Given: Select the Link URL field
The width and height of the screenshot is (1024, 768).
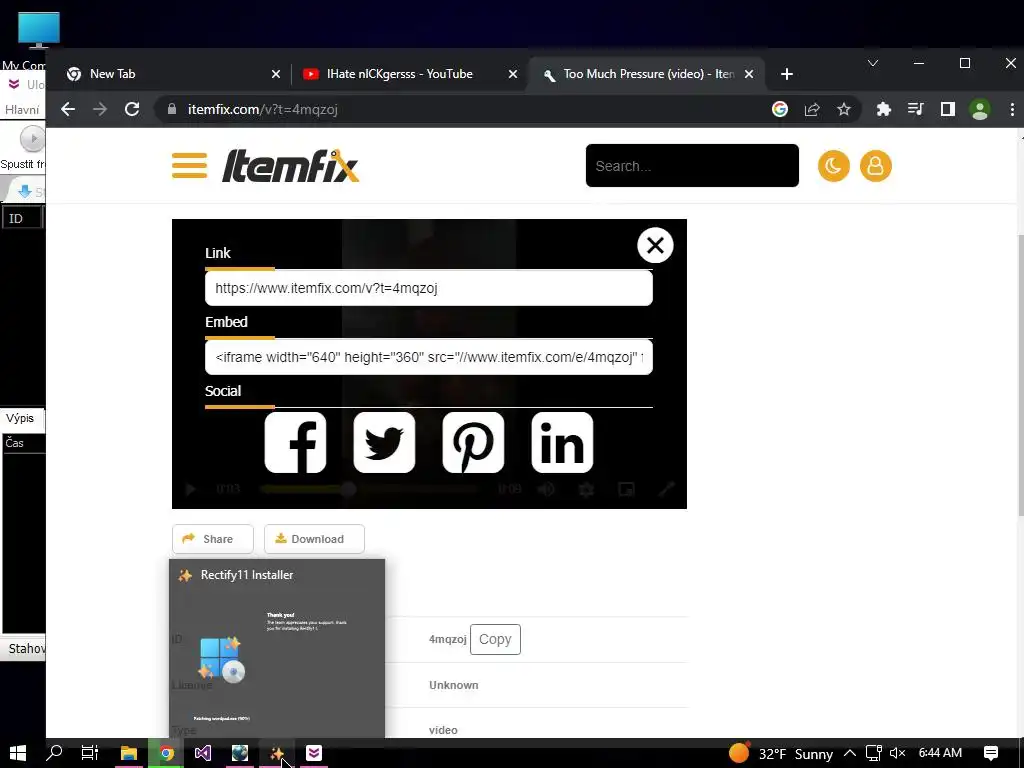Looking at the screenshot, I should coord(428,288).
